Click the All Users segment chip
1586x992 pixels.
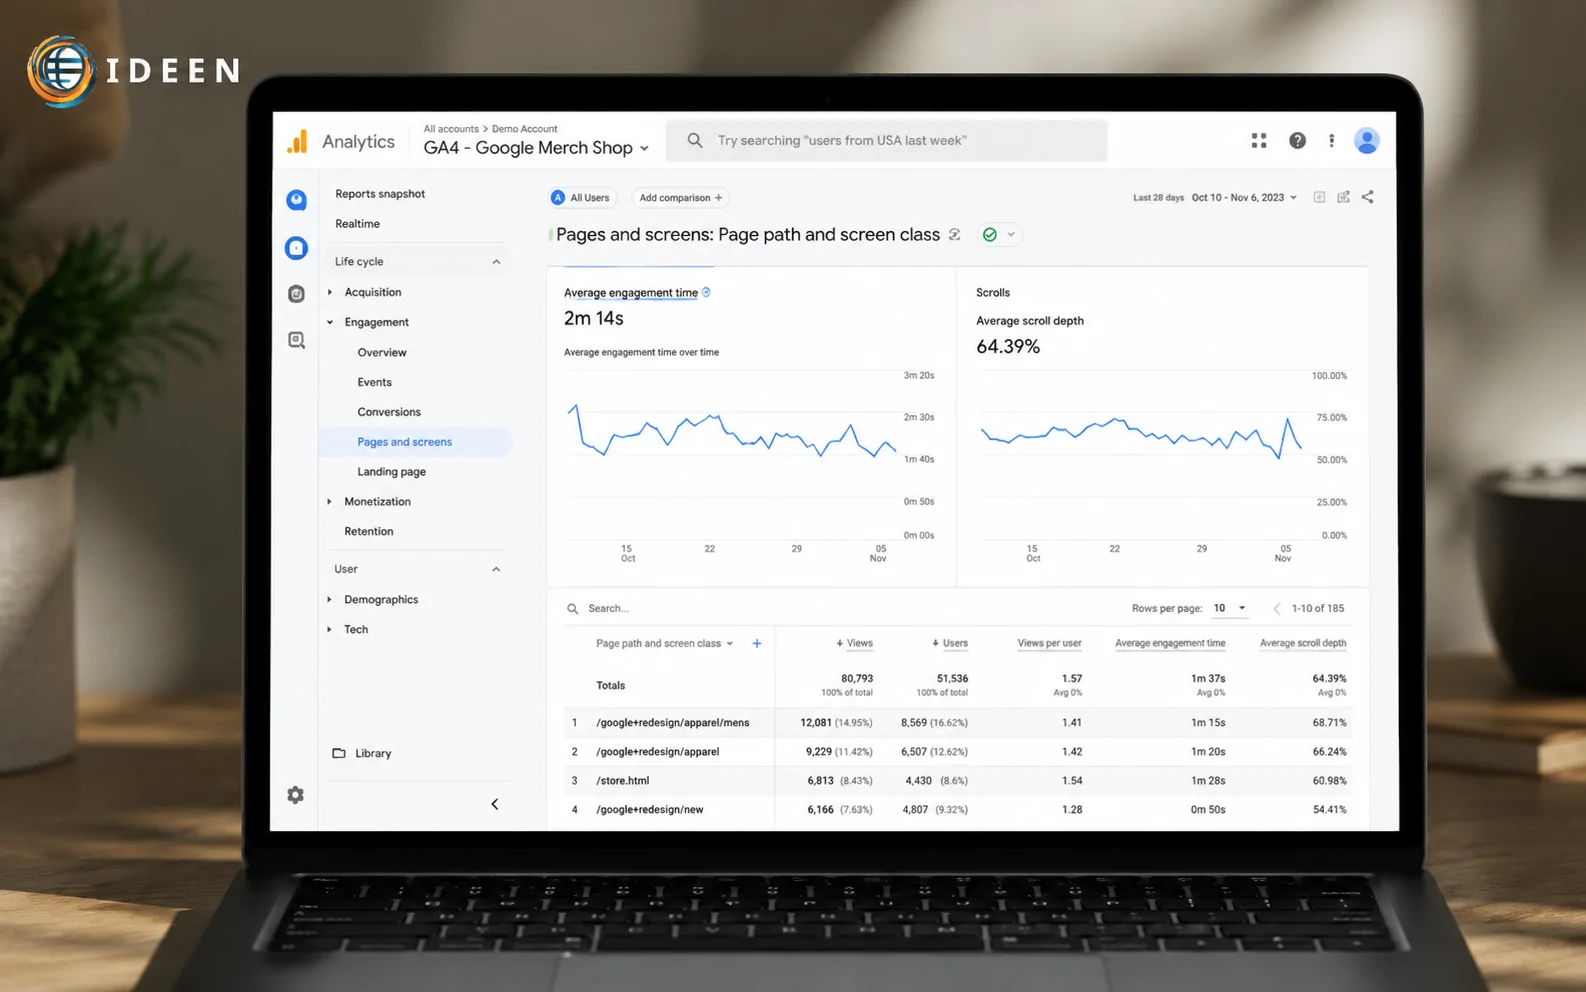[x=581, y=198]
